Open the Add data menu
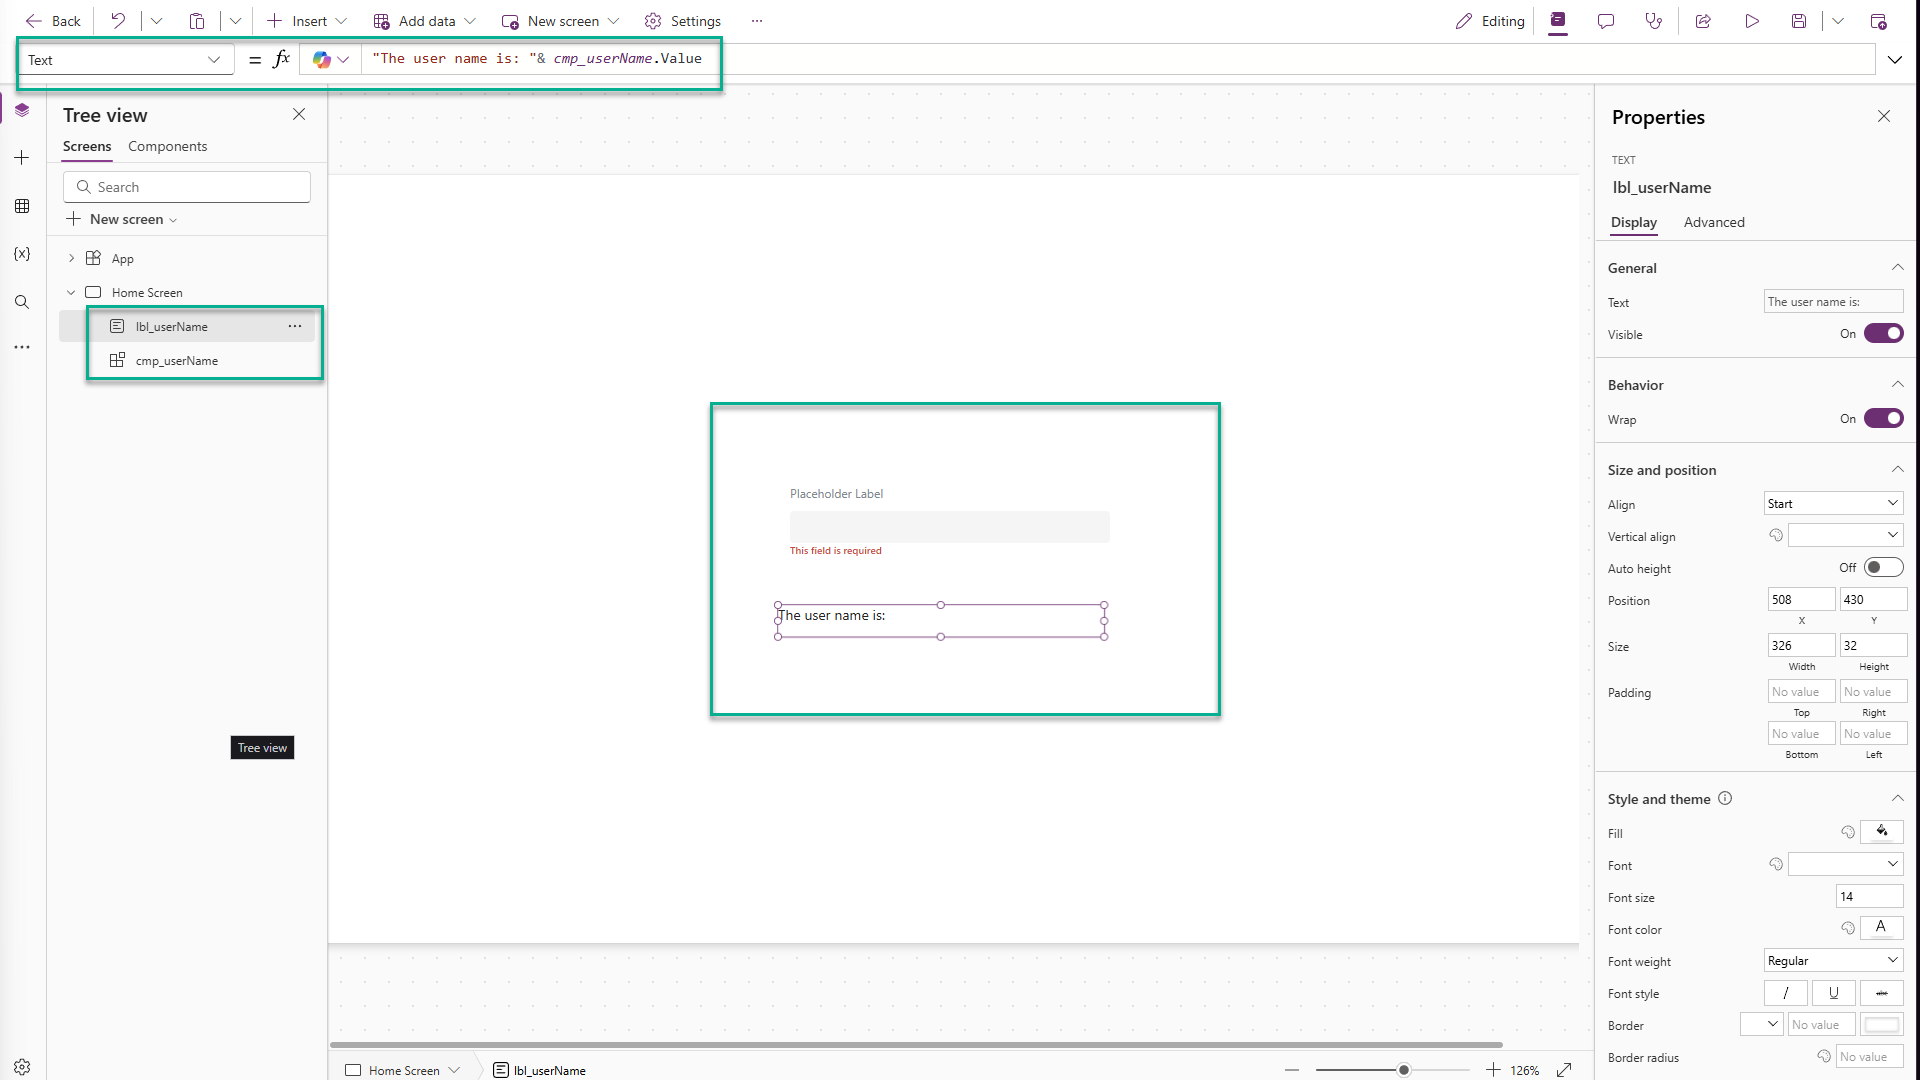 pyautogui.click(x=425, y=21)
